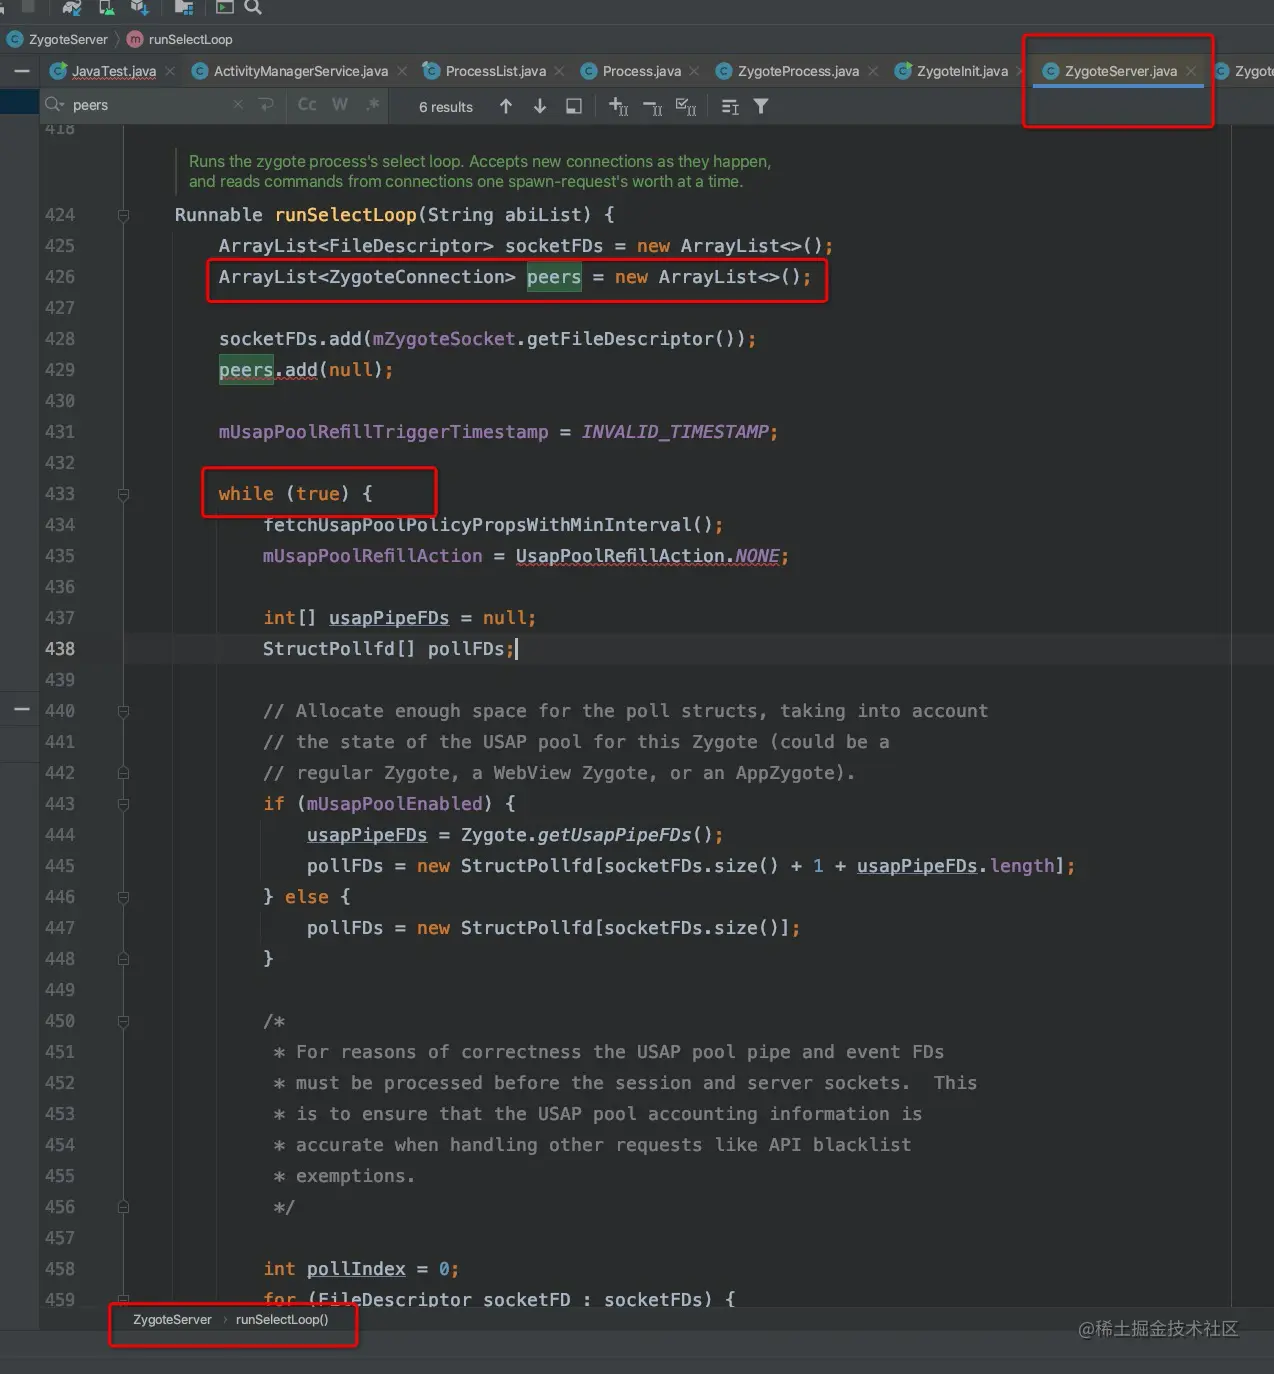This screenshot has height=1374, width=1274.
Task: Click UsapPoolRefillAction.NONE on line 435
Action: tap(647, 556)
